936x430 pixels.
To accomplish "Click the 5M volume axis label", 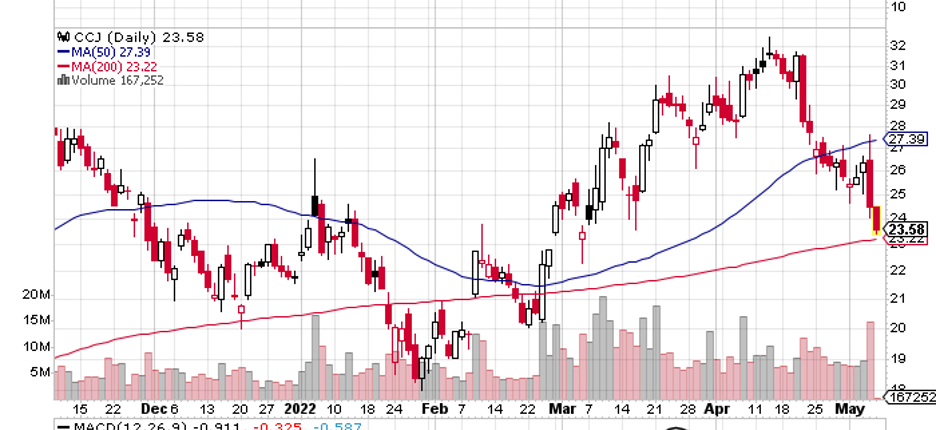I will click(40, 372).
